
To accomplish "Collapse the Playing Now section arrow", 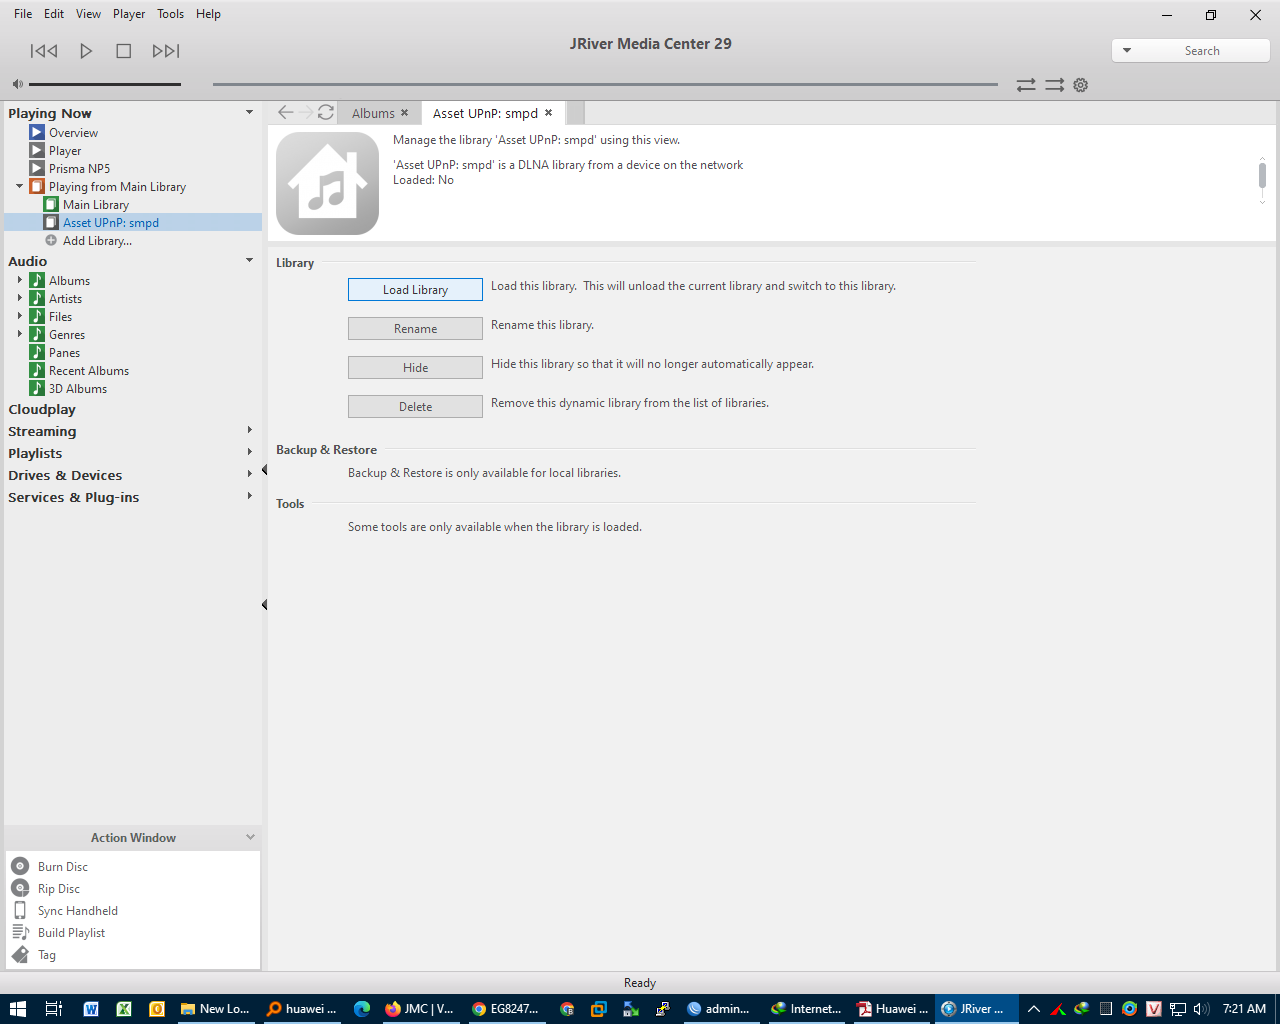I will [x=249, y=112].
